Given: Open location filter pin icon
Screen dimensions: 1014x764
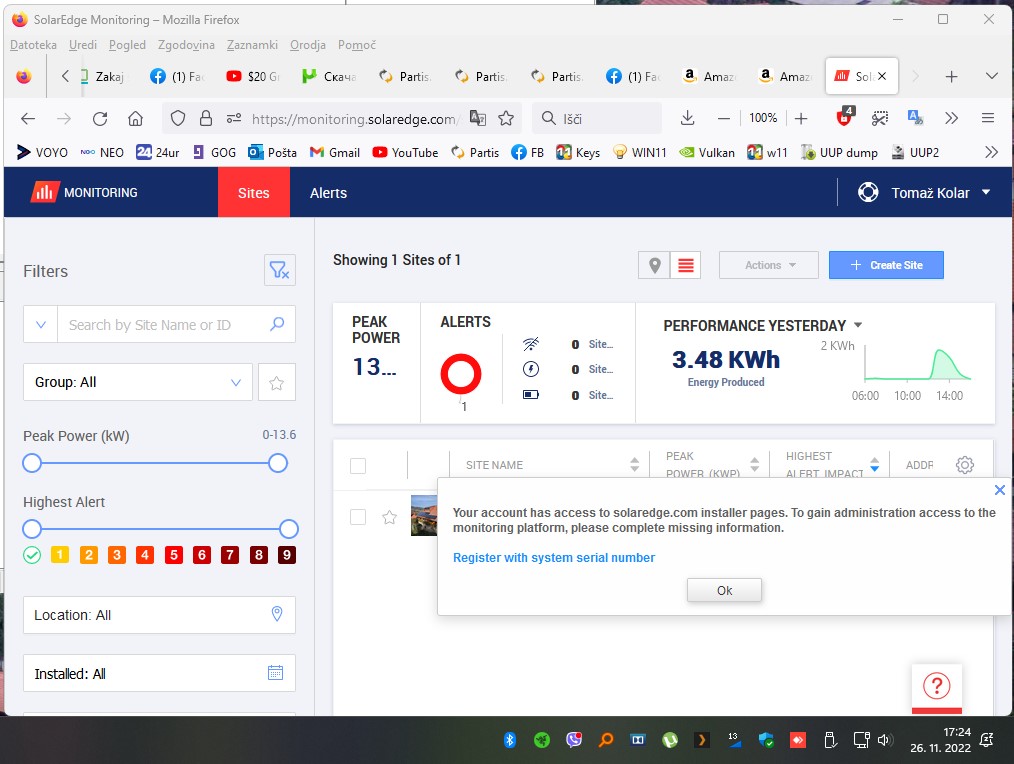Looking at the screenshot, I should click(x=277, y=614).
